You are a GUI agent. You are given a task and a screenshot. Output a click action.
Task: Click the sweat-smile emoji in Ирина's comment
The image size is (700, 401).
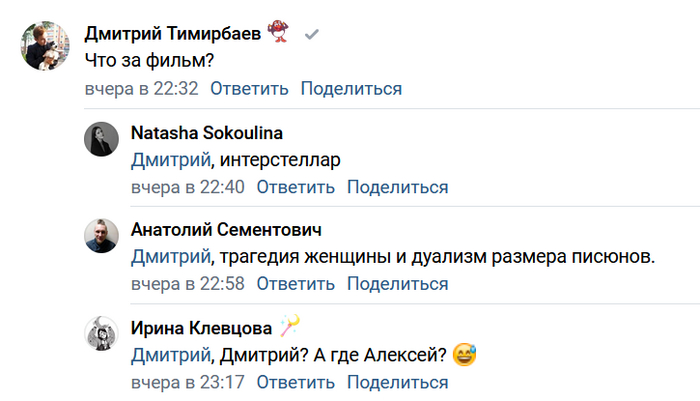[x=463, y=354]
